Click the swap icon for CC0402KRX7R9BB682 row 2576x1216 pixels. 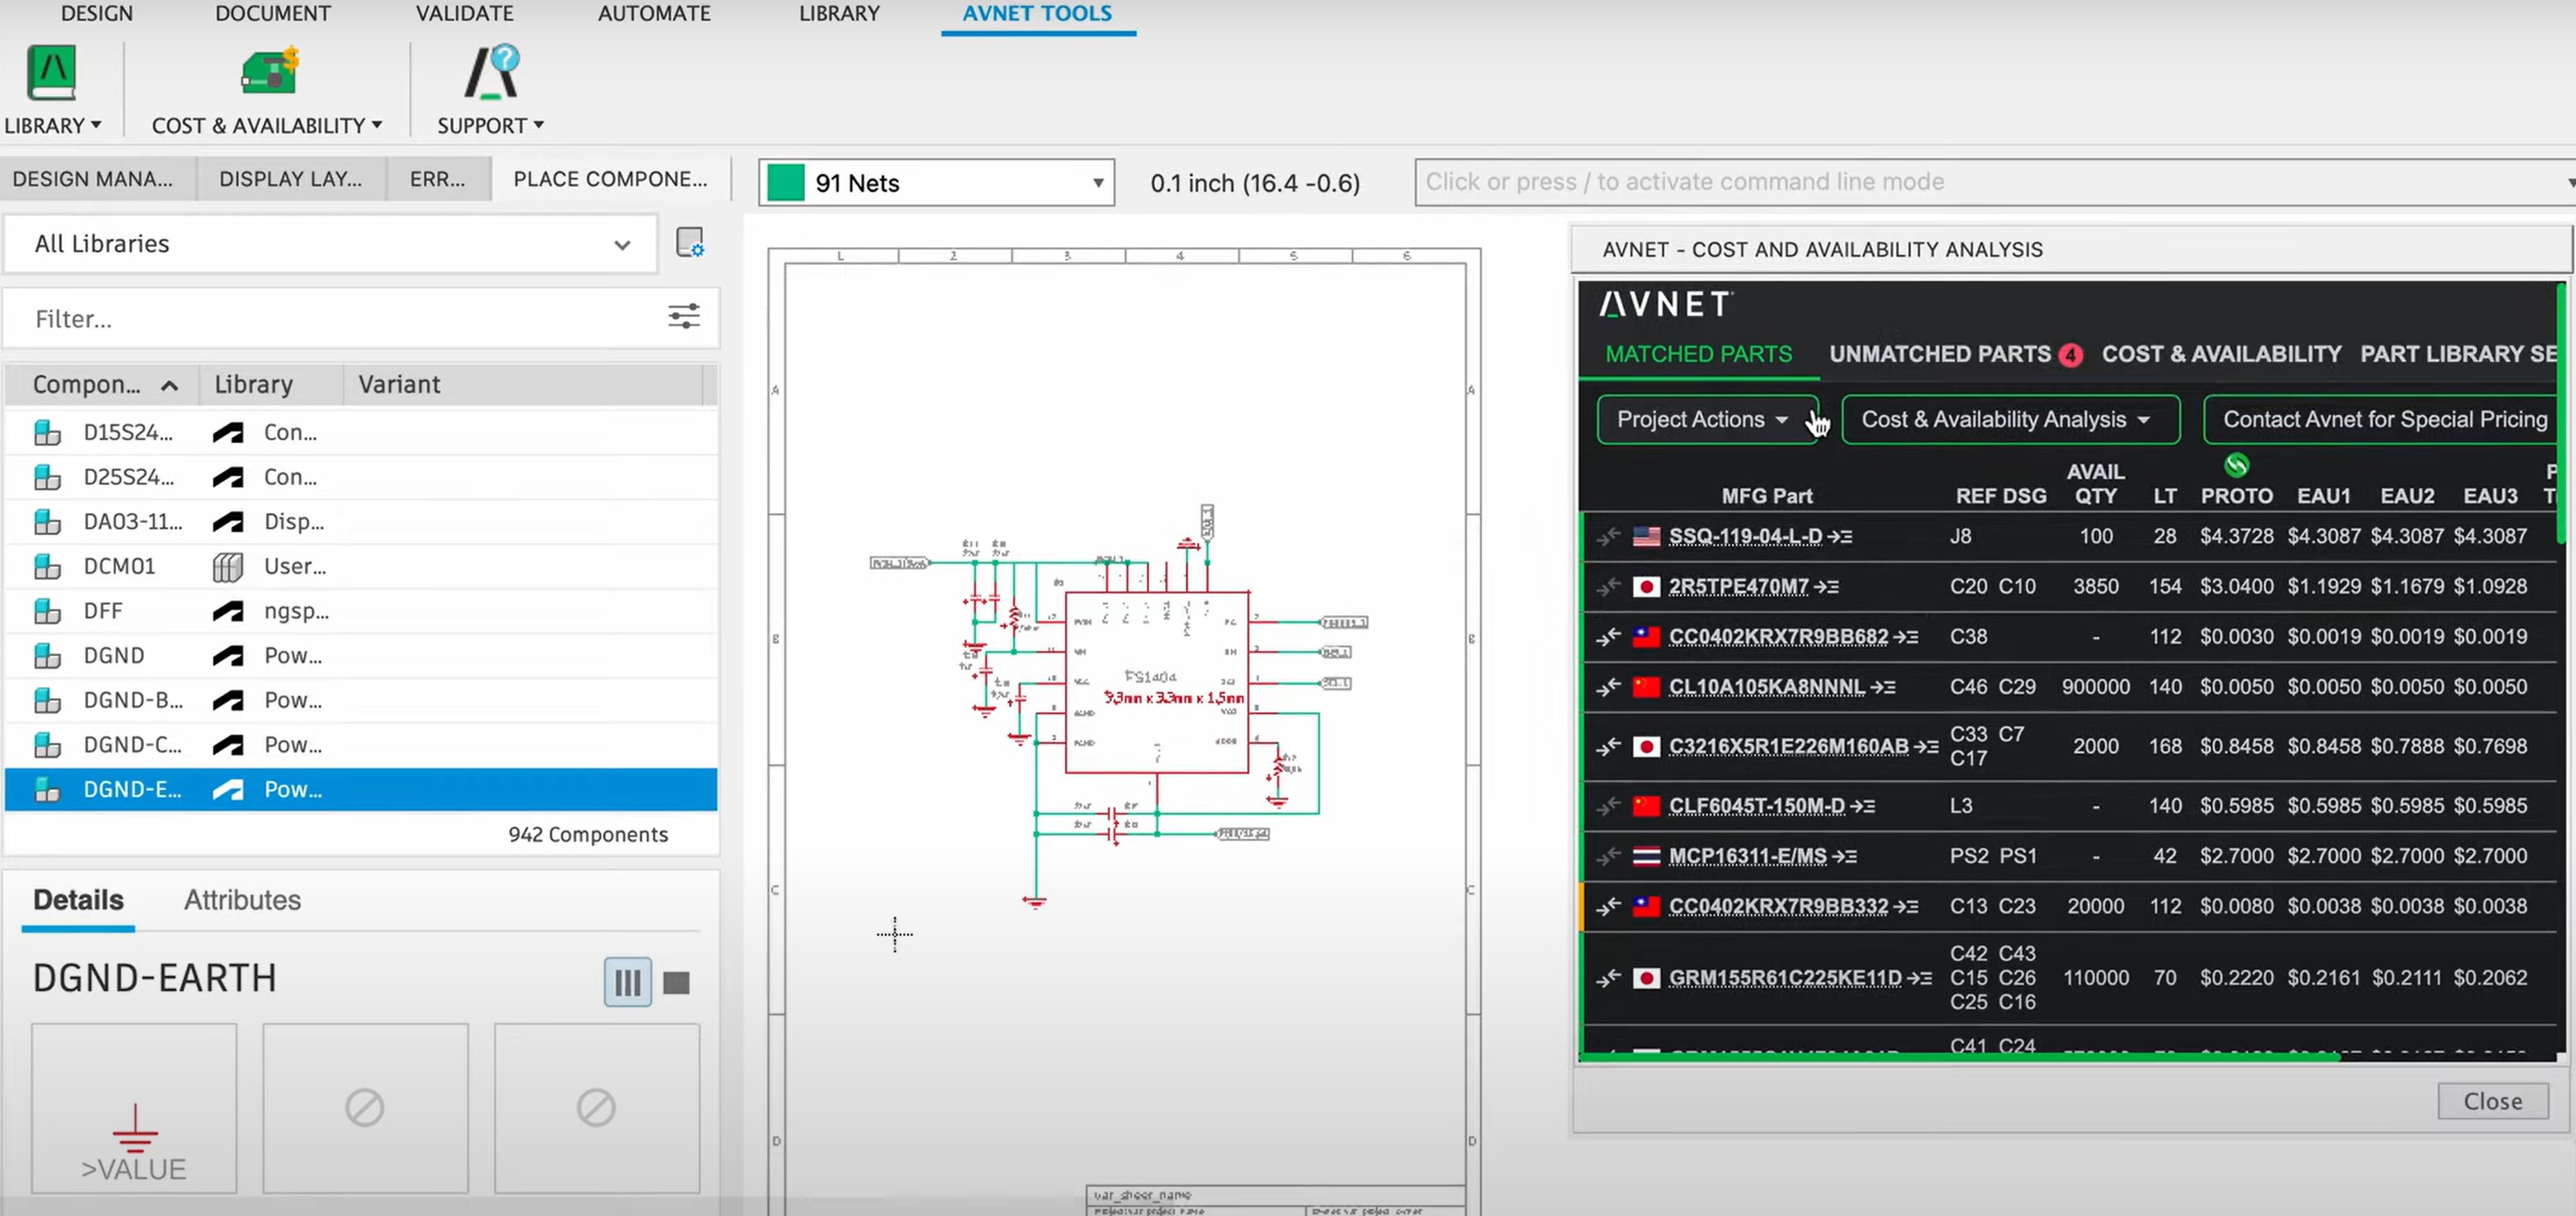click(1608, 636)
